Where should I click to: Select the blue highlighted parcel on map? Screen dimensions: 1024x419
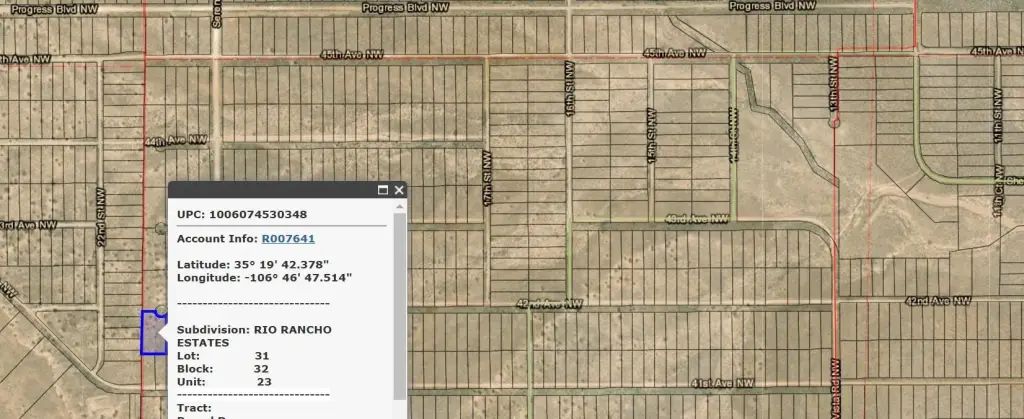tap(150, 333)
